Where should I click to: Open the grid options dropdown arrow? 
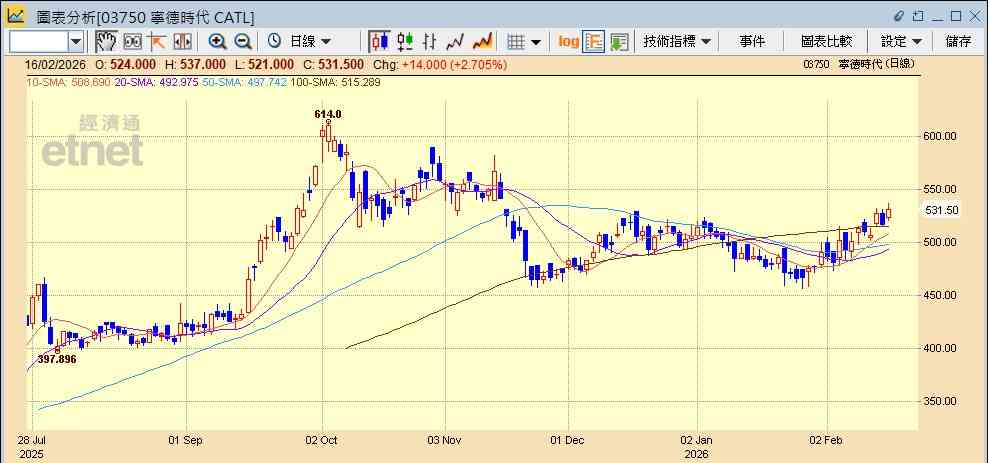[x=536, y=42]
